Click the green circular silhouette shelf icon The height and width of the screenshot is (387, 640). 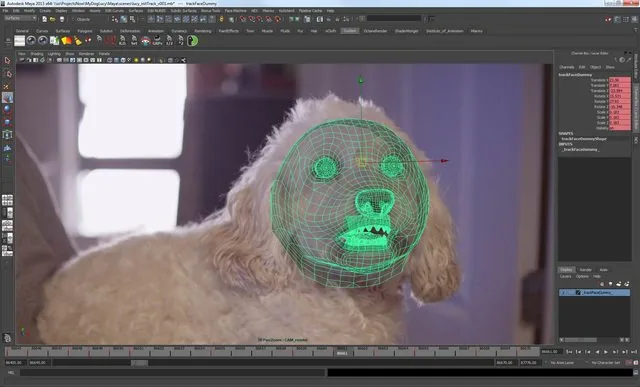(x=192, y=40)
